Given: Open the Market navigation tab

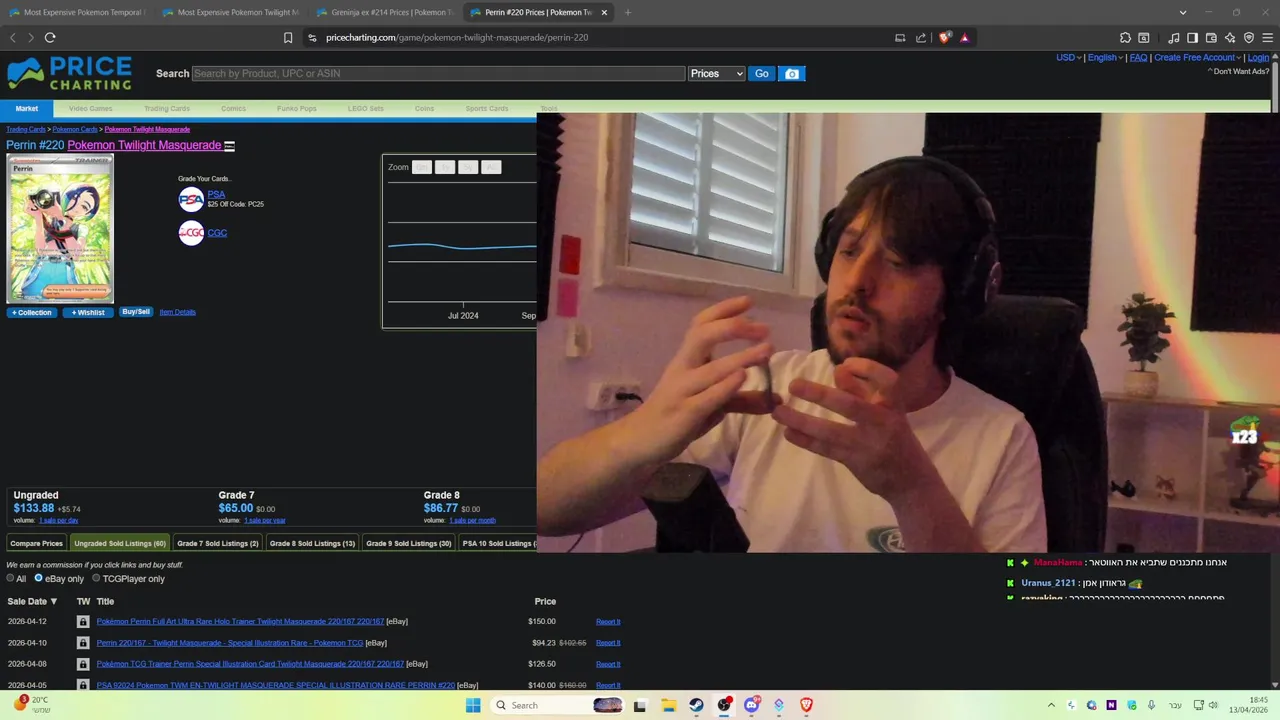Looking at the screenshot, I should click(27, 108).
